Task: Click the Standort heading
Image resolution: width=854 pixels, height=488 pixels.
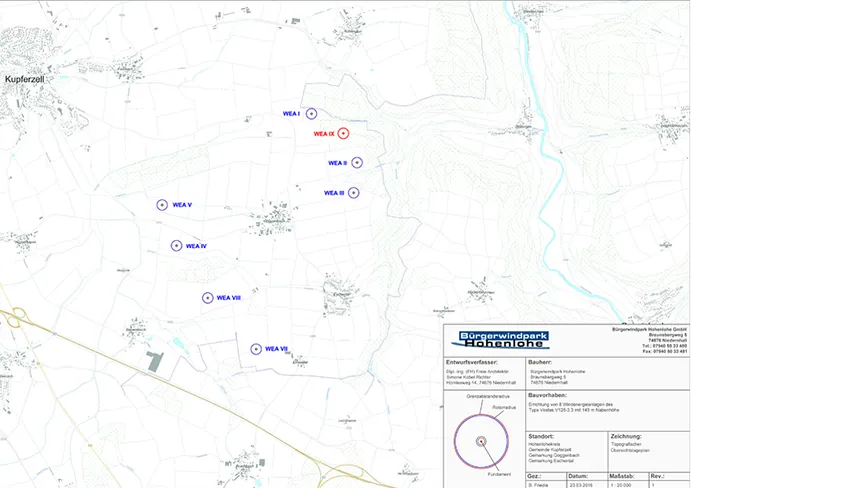Action: click(x=541, y=437)
